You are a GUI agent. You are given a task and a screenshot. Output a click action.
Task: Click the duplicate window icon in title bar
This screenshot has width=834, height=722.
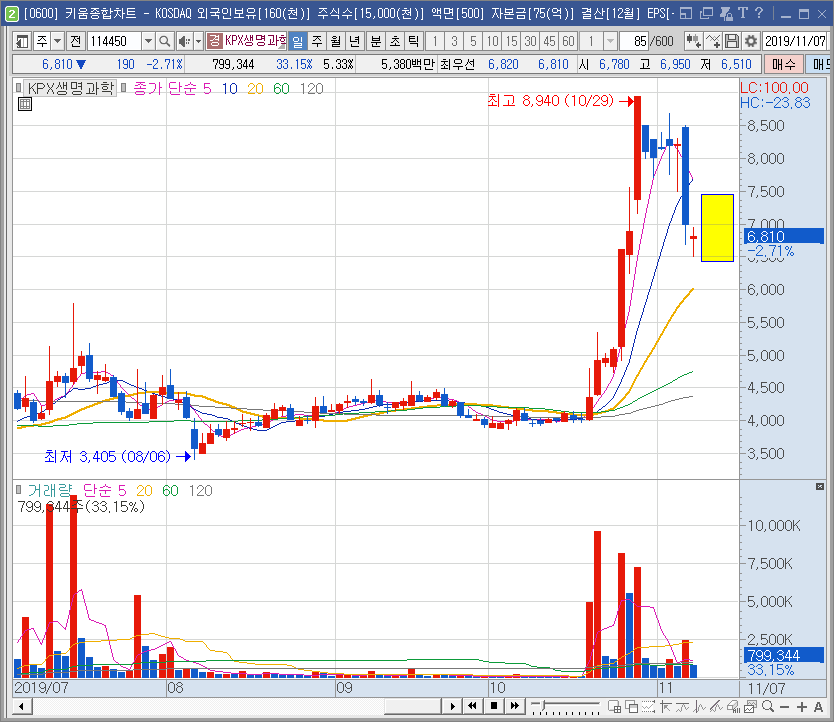[706, 13]
